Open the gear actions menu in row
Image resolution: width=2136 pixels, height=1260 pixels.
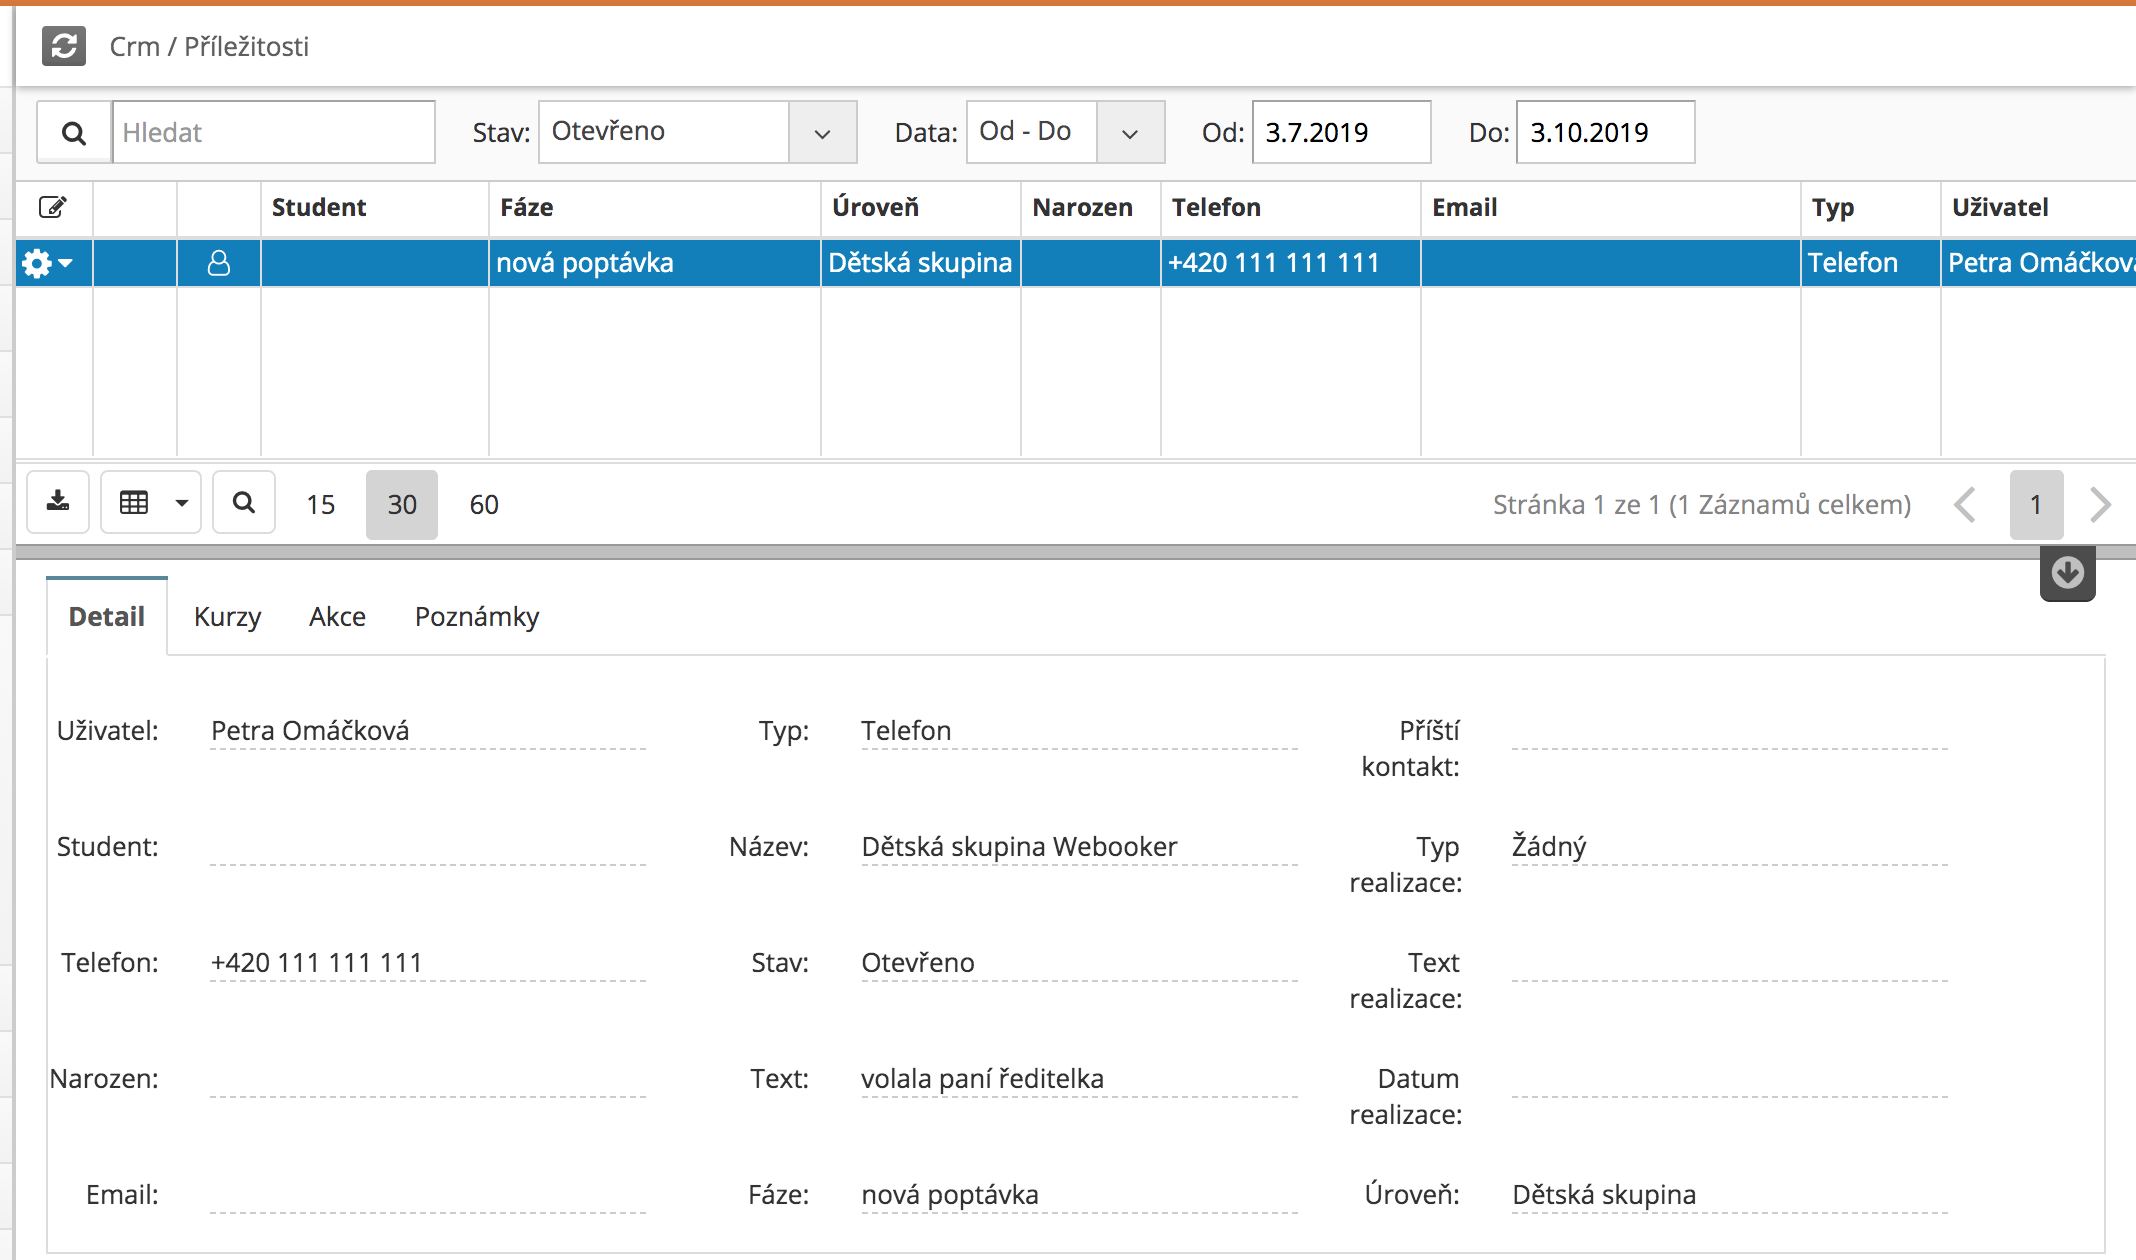(46, 263)
